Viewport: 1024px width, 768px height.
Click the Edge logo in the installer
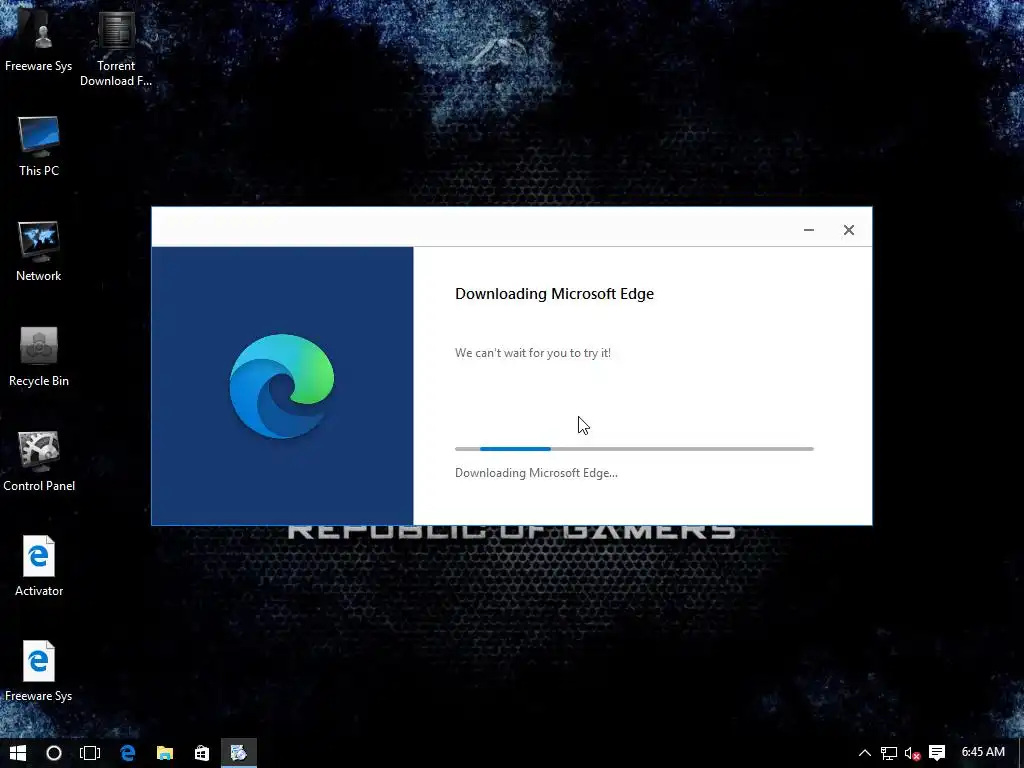[x=281, y=386]
